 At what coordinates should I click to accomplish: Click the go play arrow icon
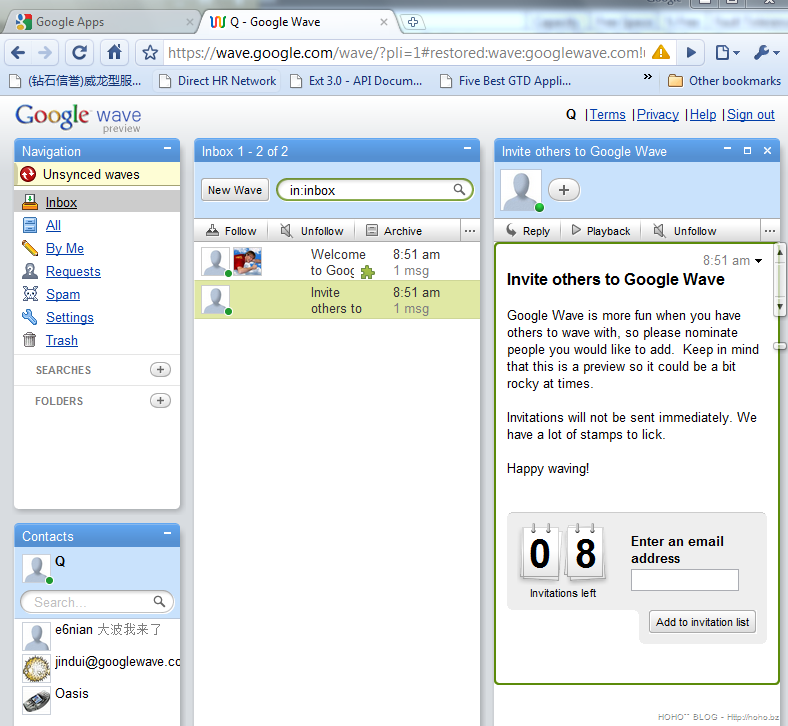[x=691, y=52]
